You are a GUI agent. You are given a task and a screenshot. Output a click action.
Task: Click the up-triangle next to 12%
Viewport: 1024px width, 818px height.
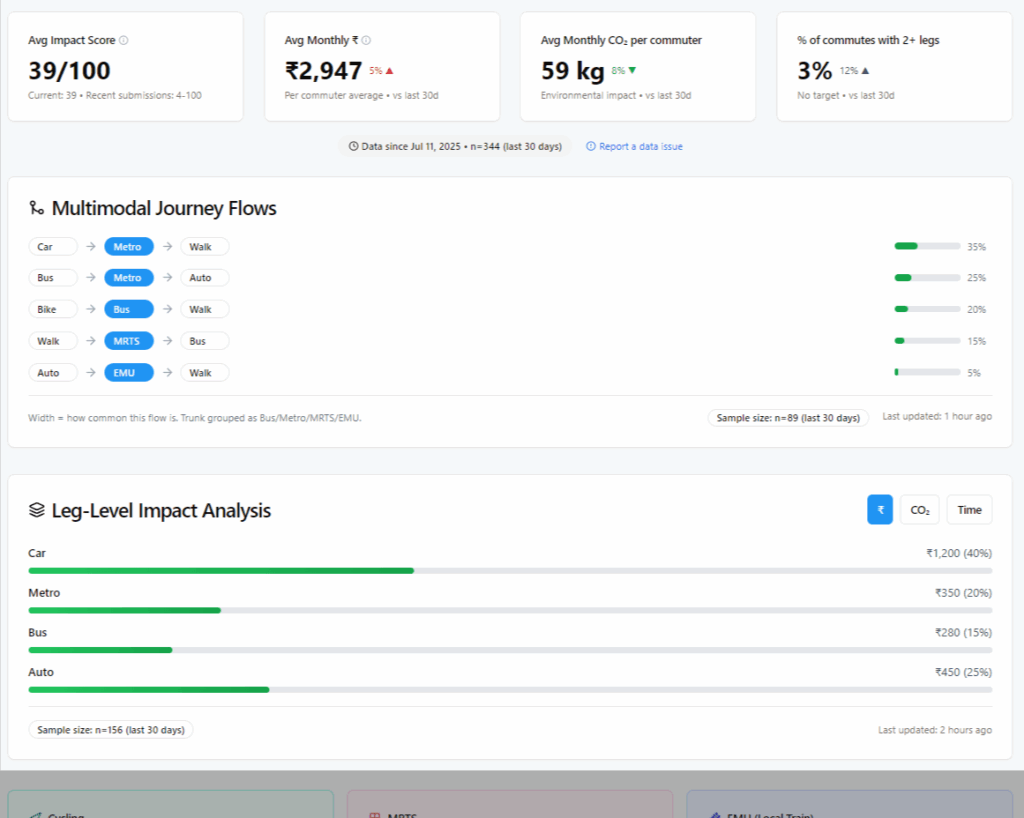865,71
